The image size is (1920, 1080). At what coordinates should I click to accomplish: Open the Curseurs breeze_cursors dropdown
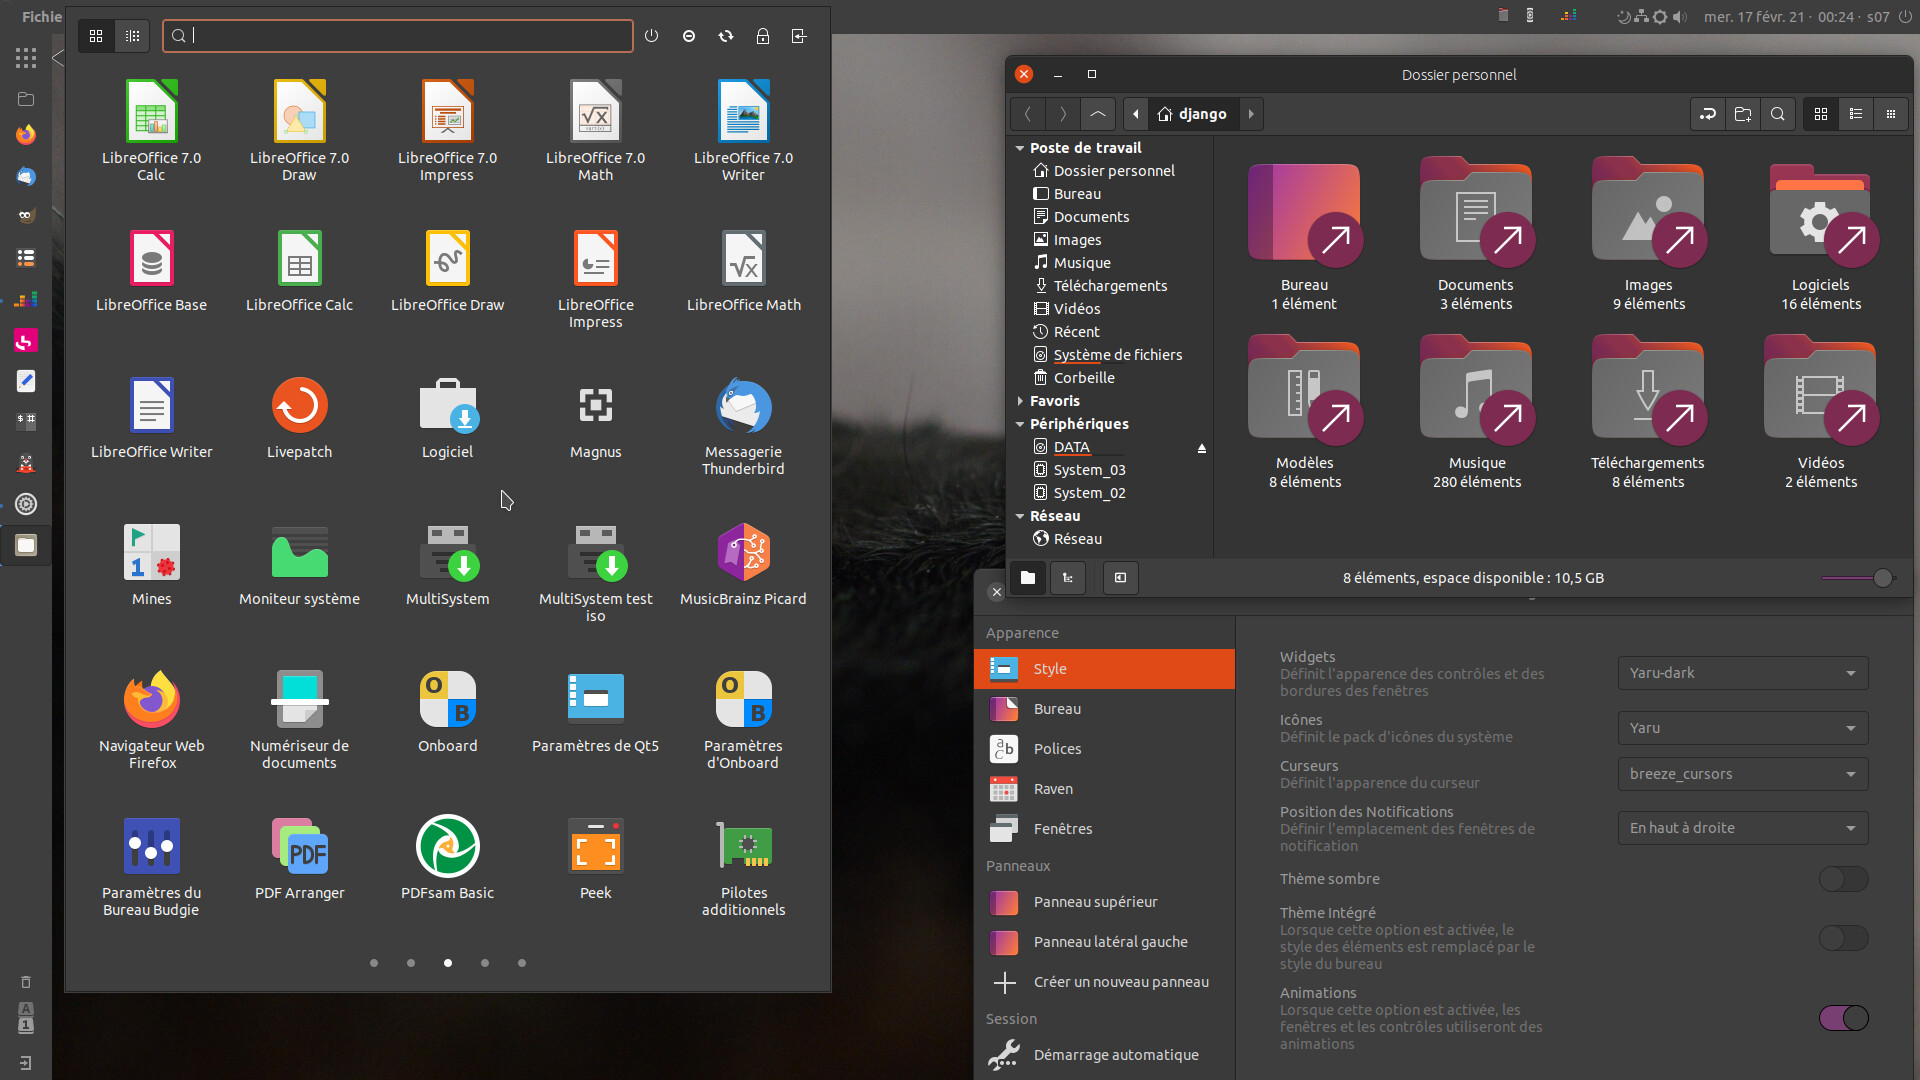tap(1742, 774)
